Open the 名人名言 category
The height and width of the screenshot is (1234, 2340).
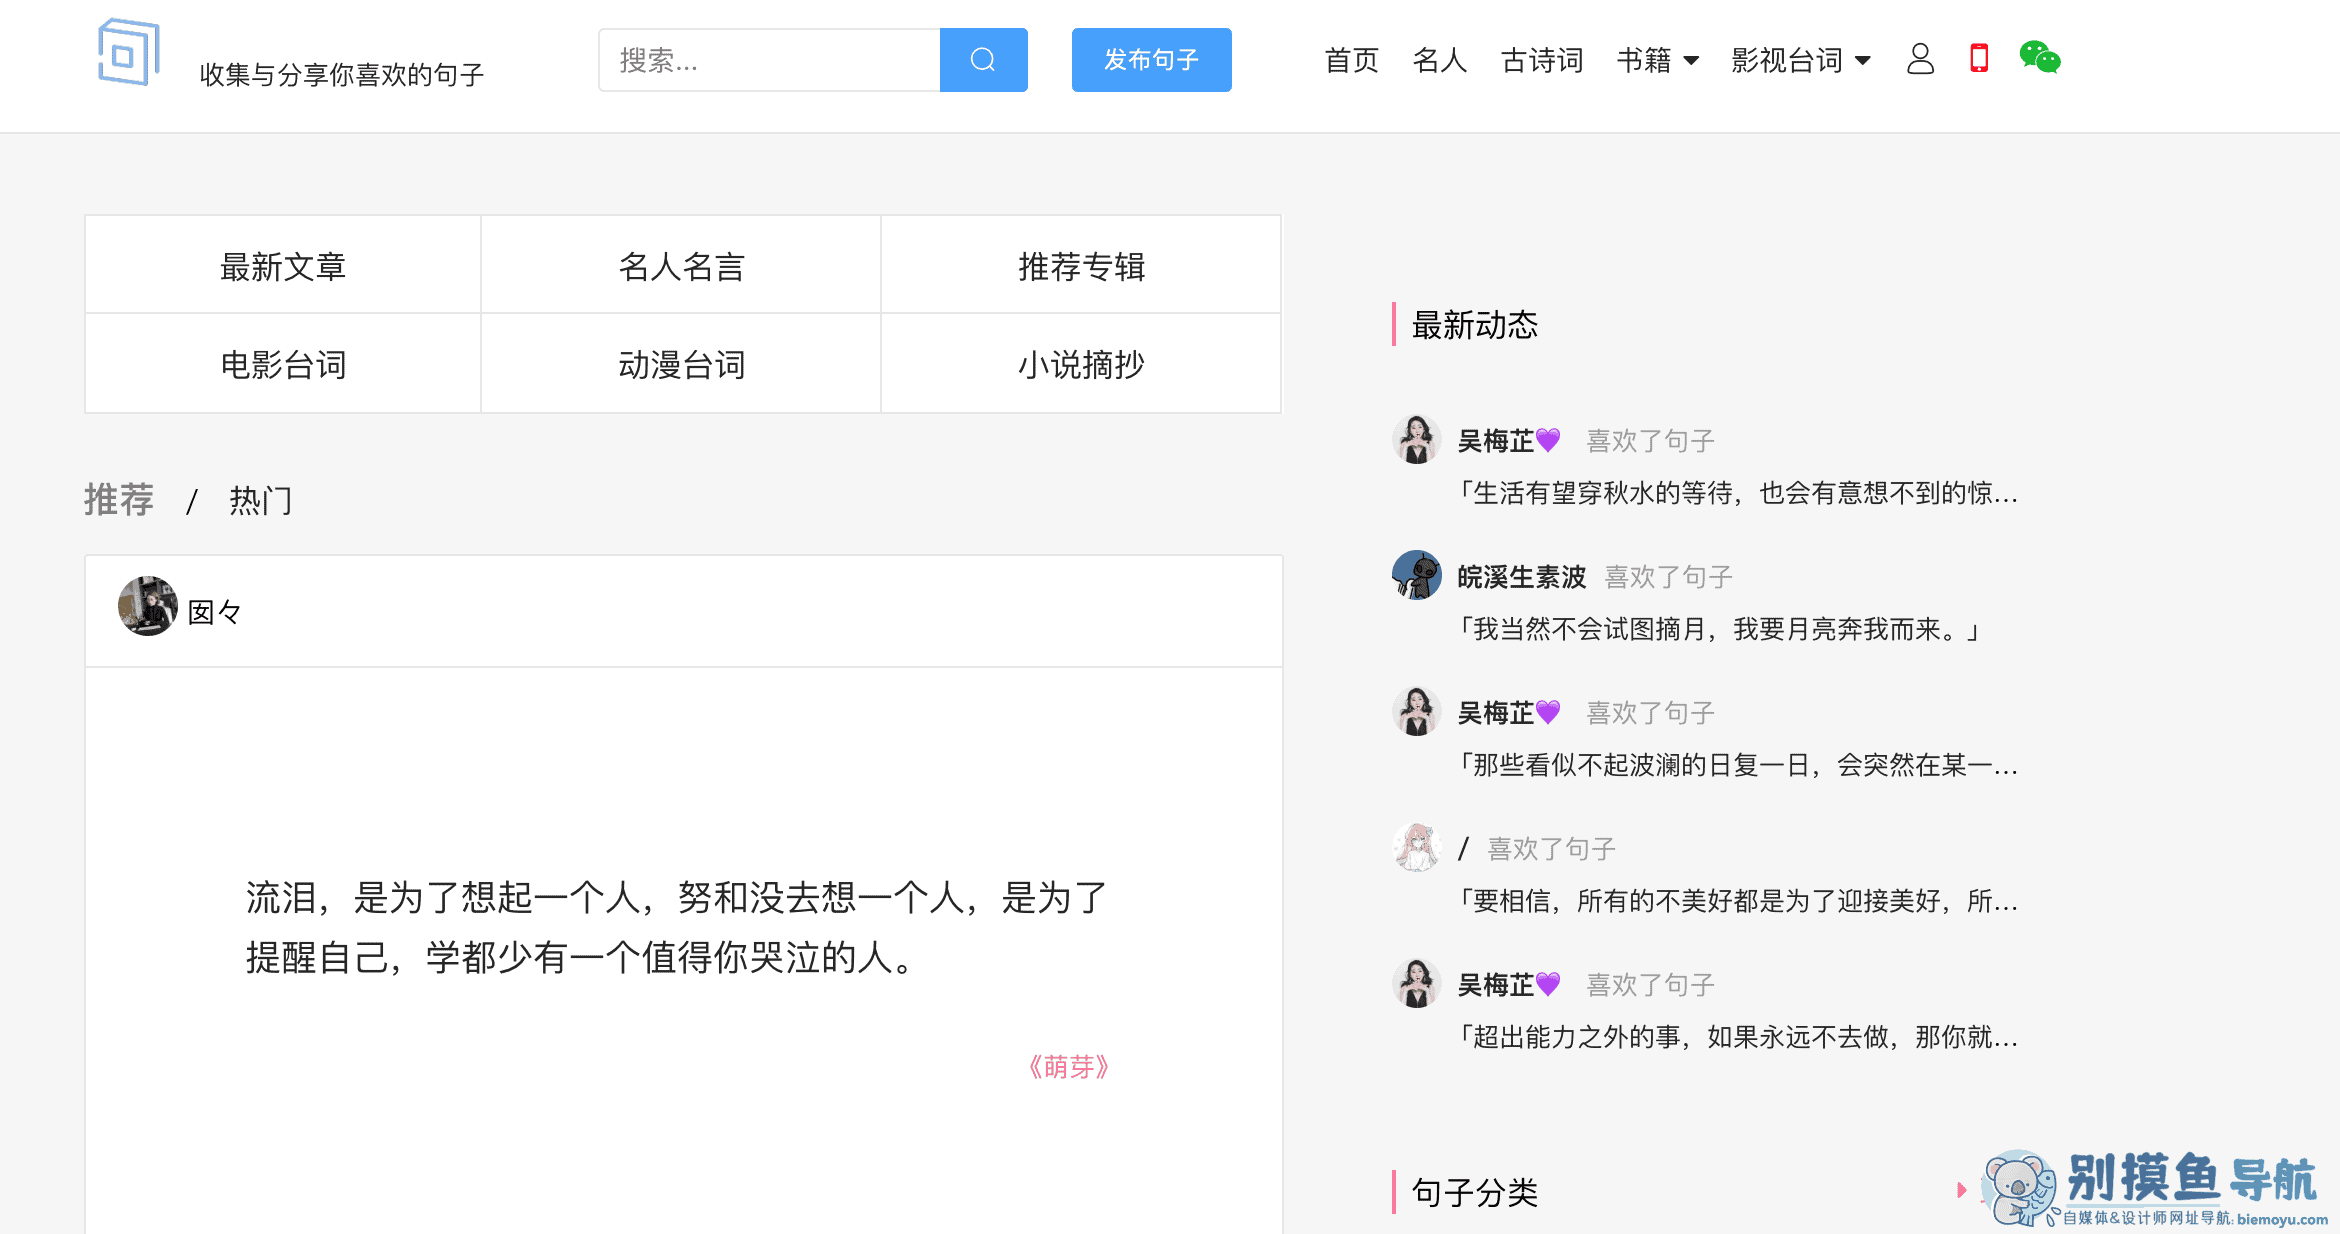click(680, 265)
